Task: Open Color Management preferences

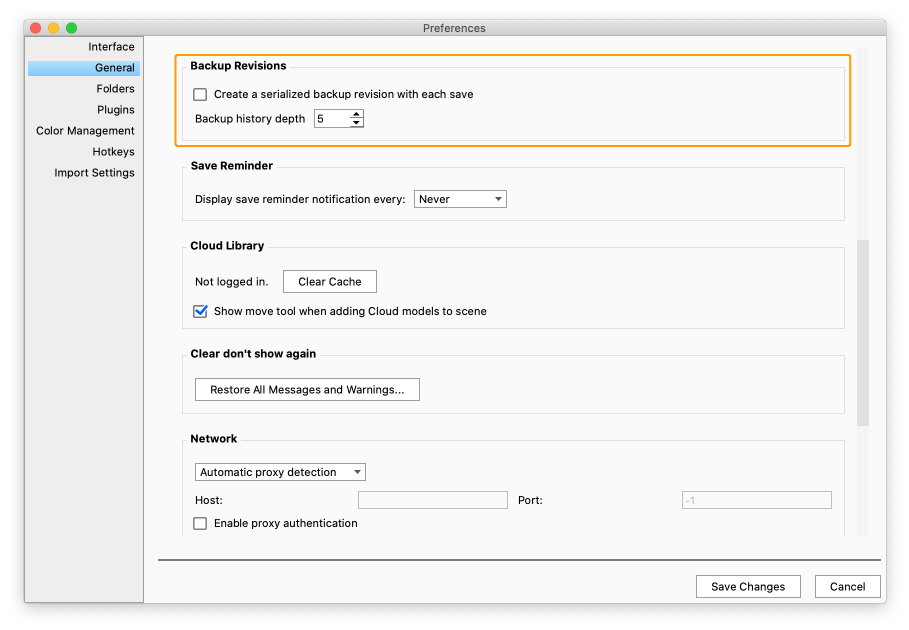Action: (85, 131)
